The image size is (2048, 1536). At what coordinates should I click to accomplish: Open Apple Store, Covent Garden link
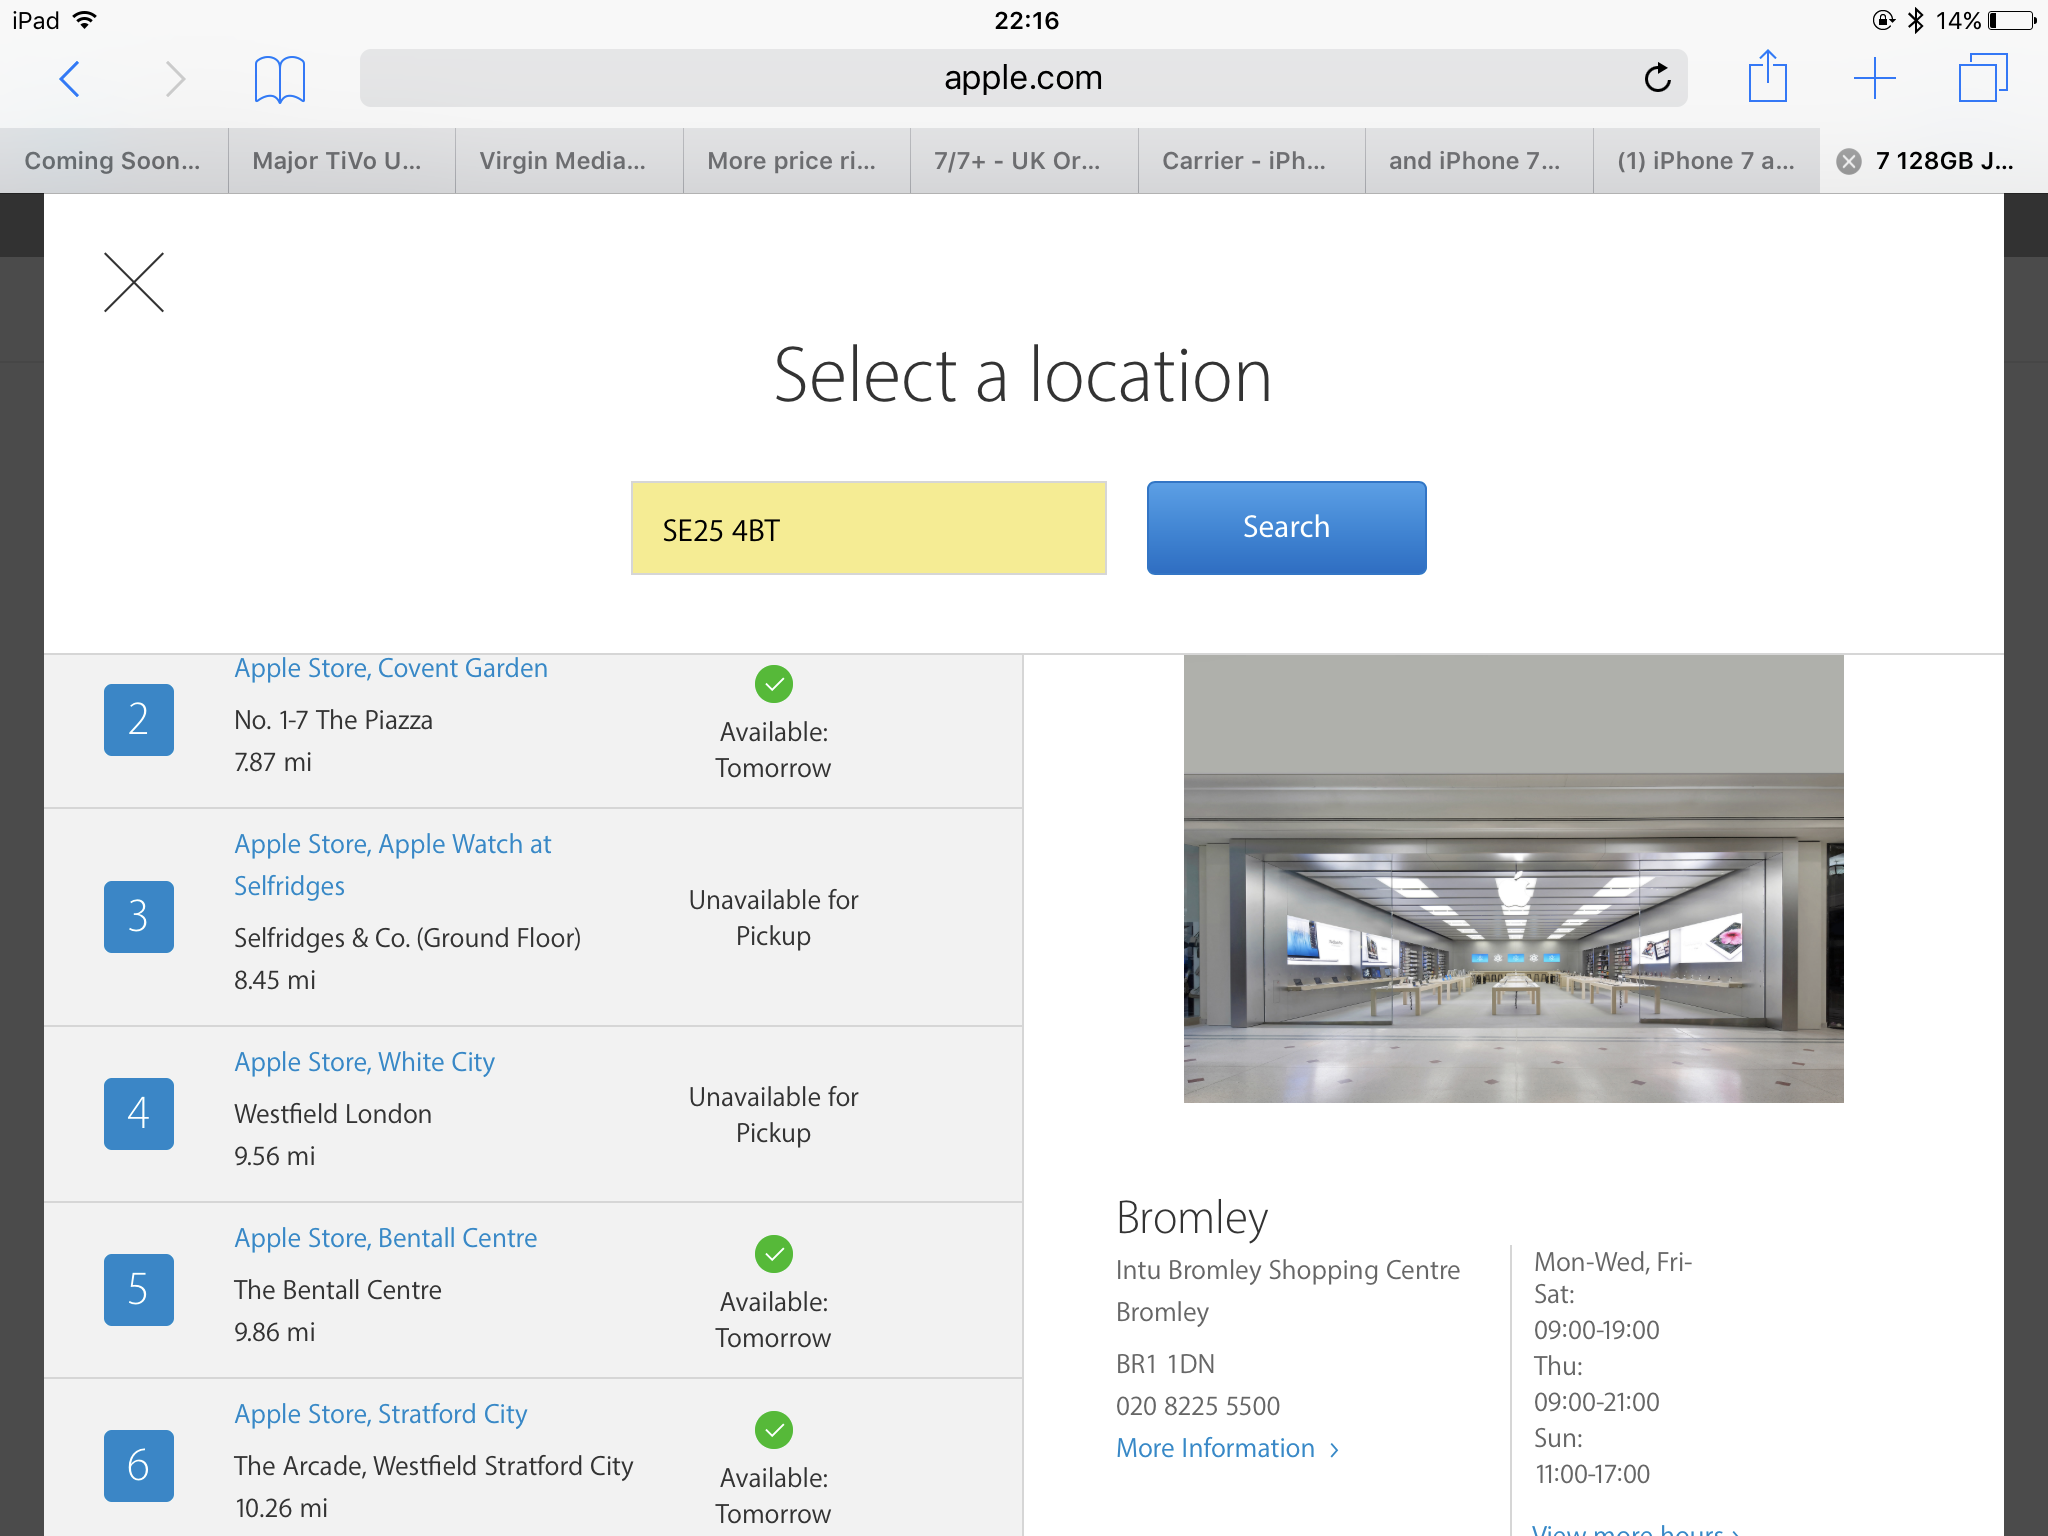(x=391, y=668)
